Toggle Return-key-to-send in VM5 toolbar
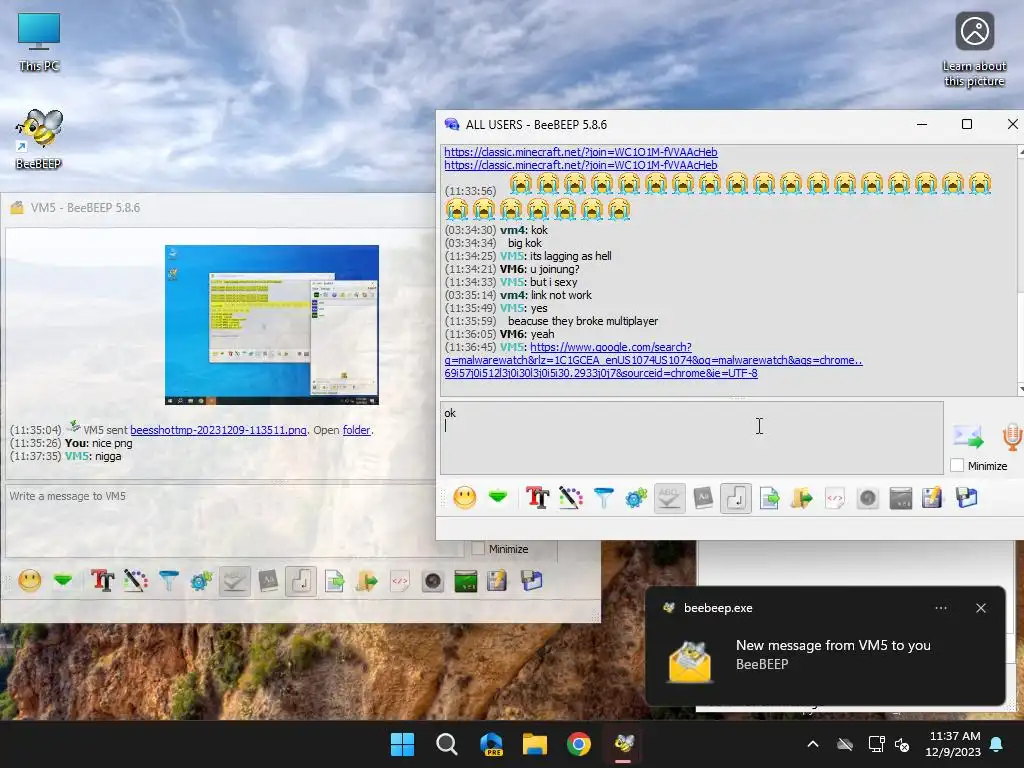1024x768 pixels. (x=301, y=581)
